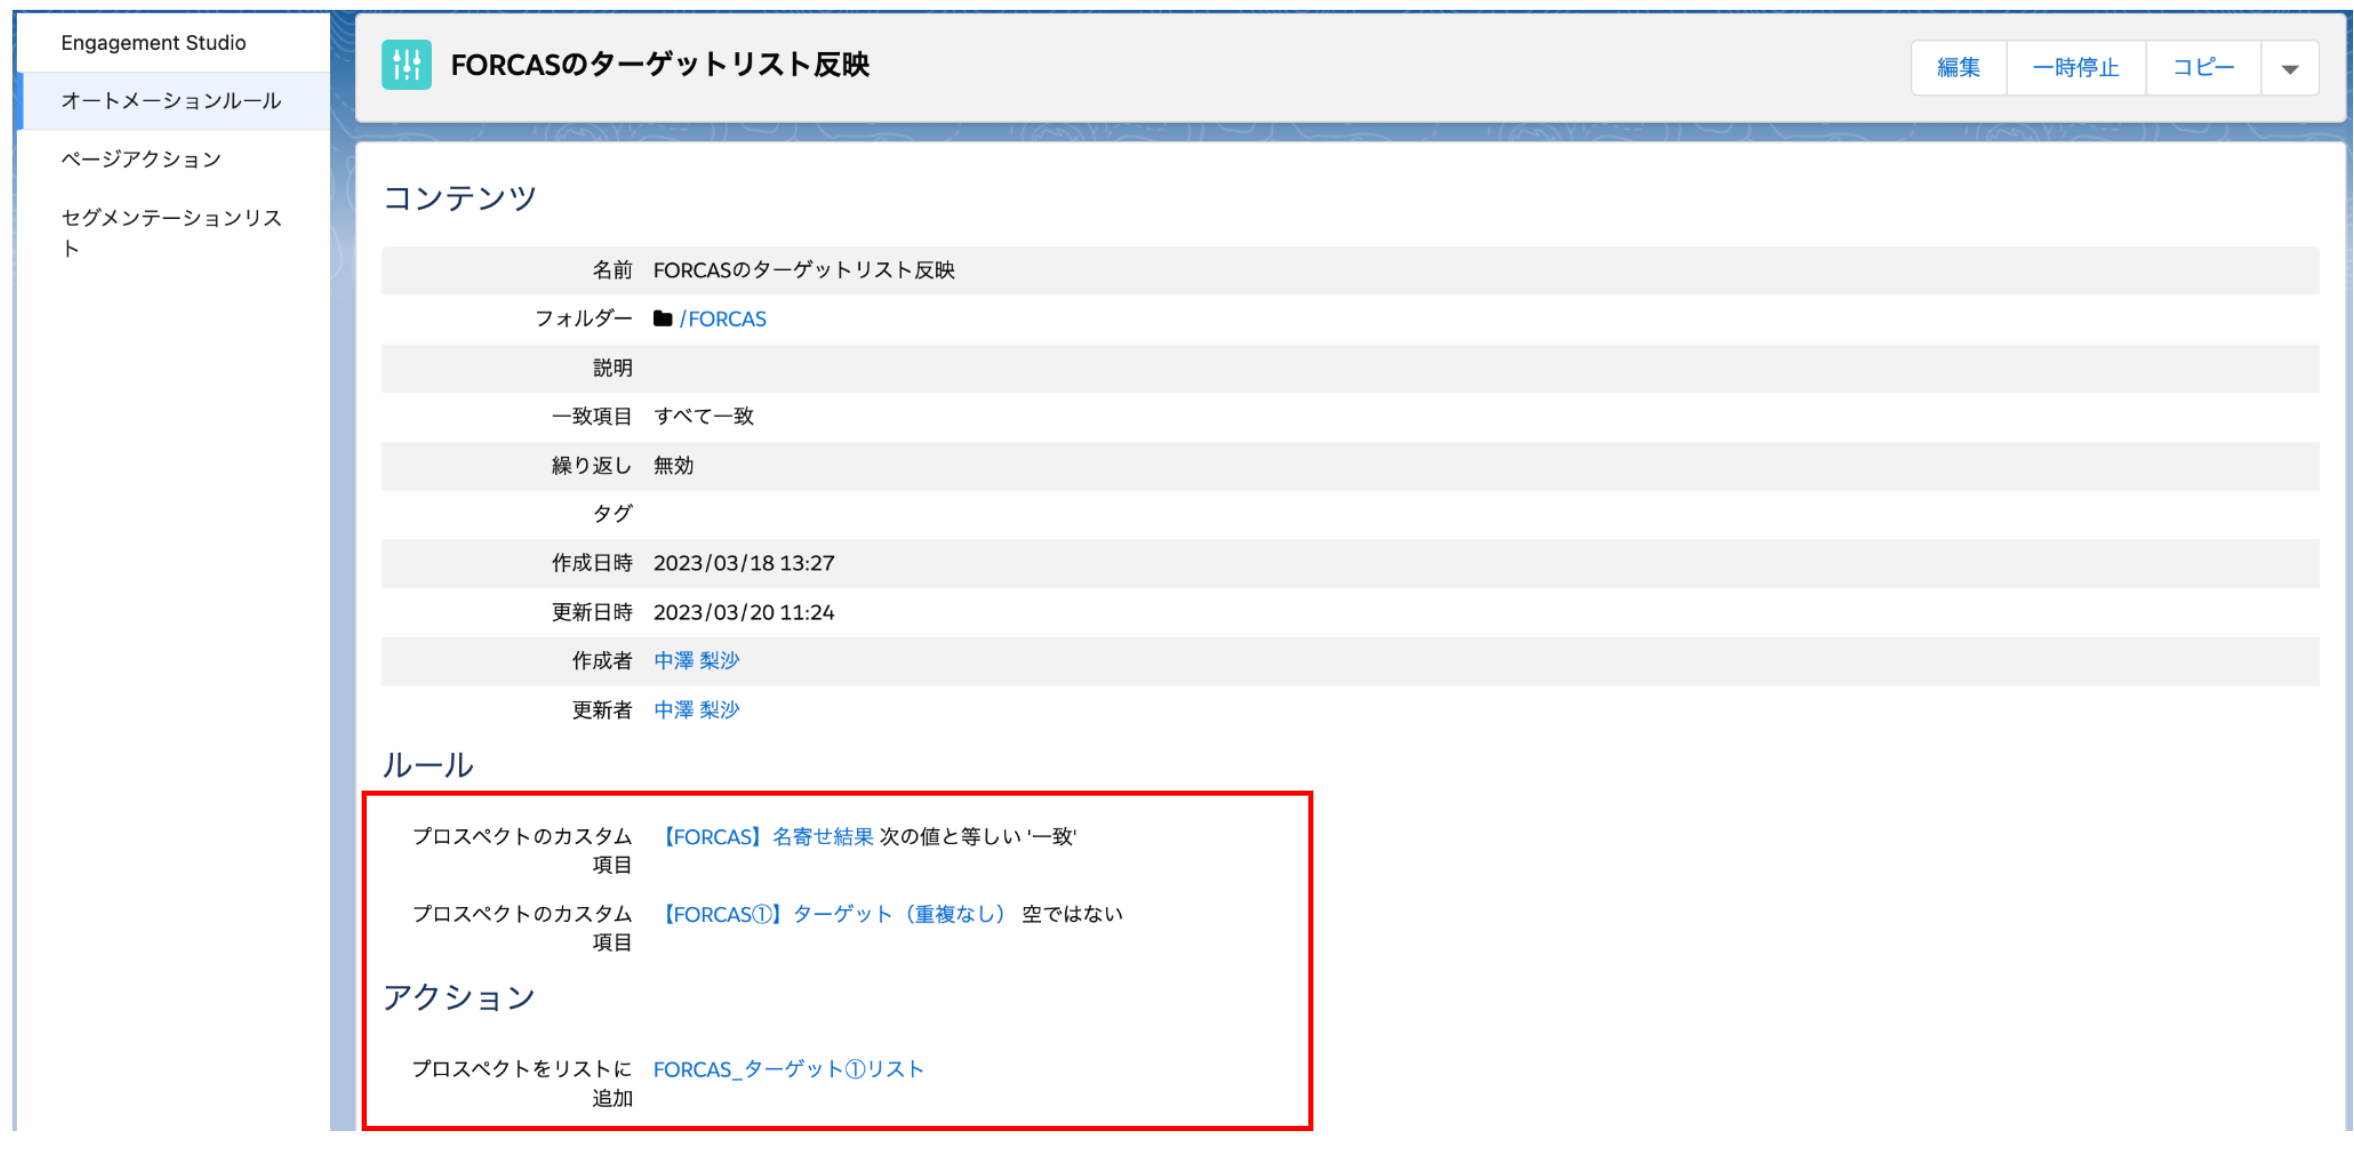This screenshot has width=2354, height=1154.
Task: Click the コンテンツ section heading
Action: click(460, 198)
